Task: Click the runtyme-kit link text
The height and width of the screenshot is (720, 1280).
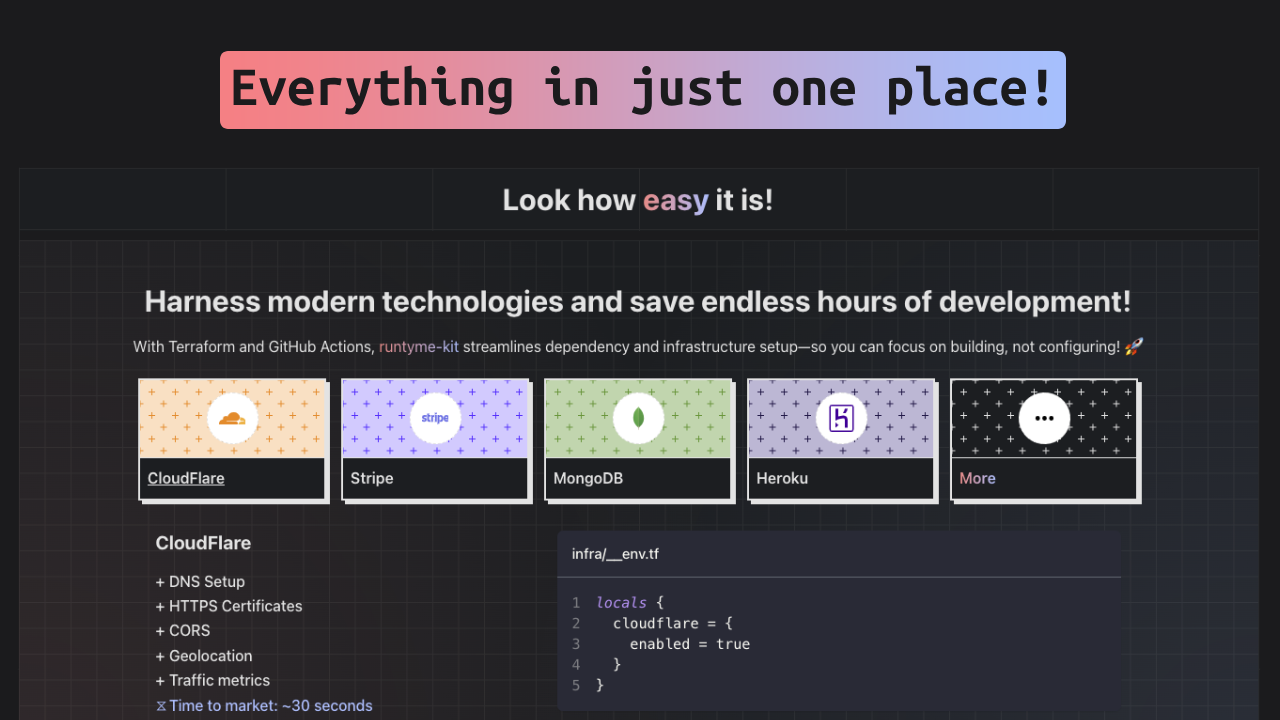Action: click(419, 347)
